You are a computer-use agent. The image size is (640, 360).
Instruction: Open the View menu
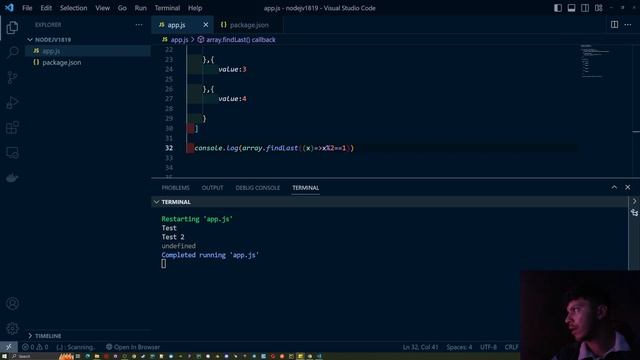[x=102, y=8]
